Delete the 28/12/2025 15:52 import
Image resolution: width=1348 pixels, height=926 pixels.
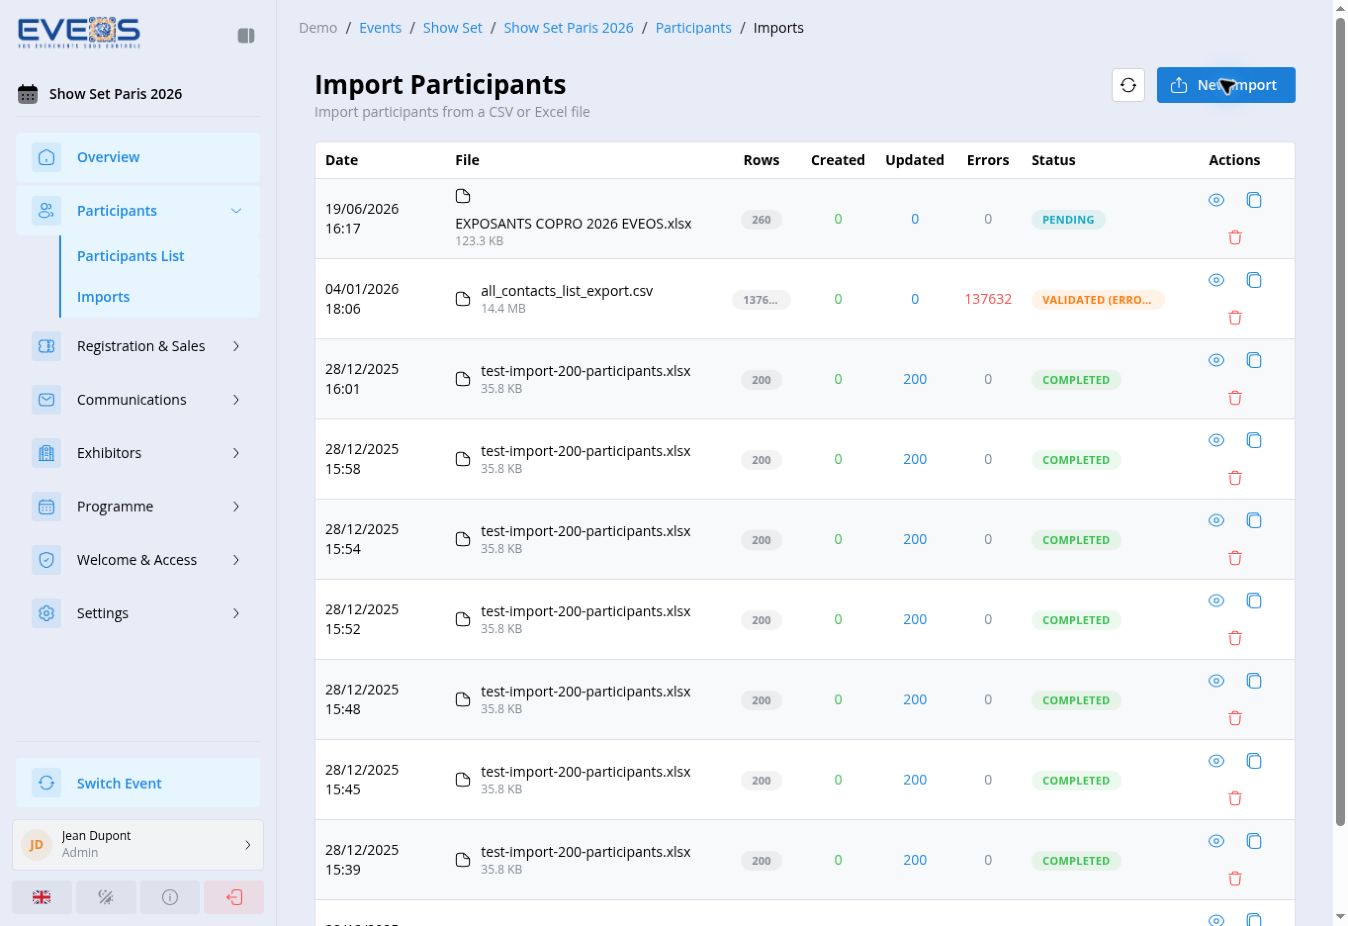[1235, 637]
